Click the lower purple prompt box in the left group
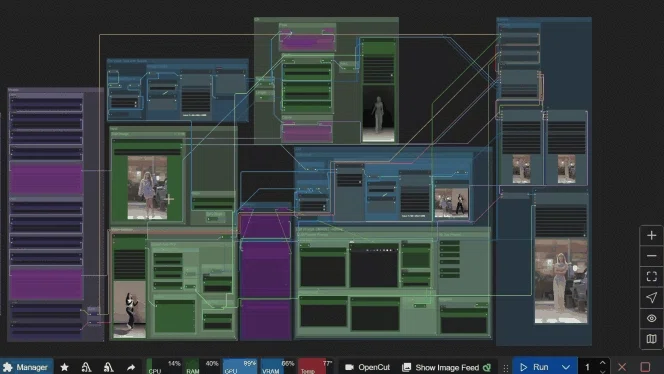This screenshot has height=374, width=664. [x=46, y=284]
